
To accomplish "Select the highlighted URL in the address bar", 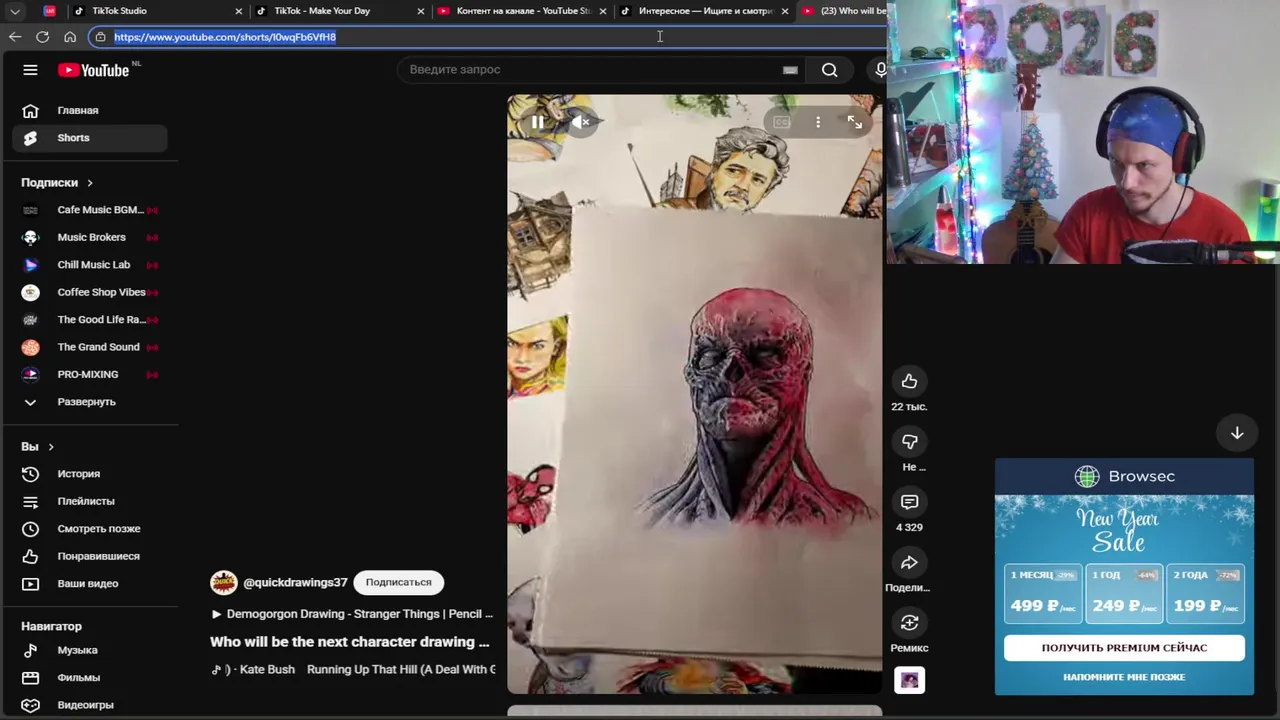I will coord(225,37).
